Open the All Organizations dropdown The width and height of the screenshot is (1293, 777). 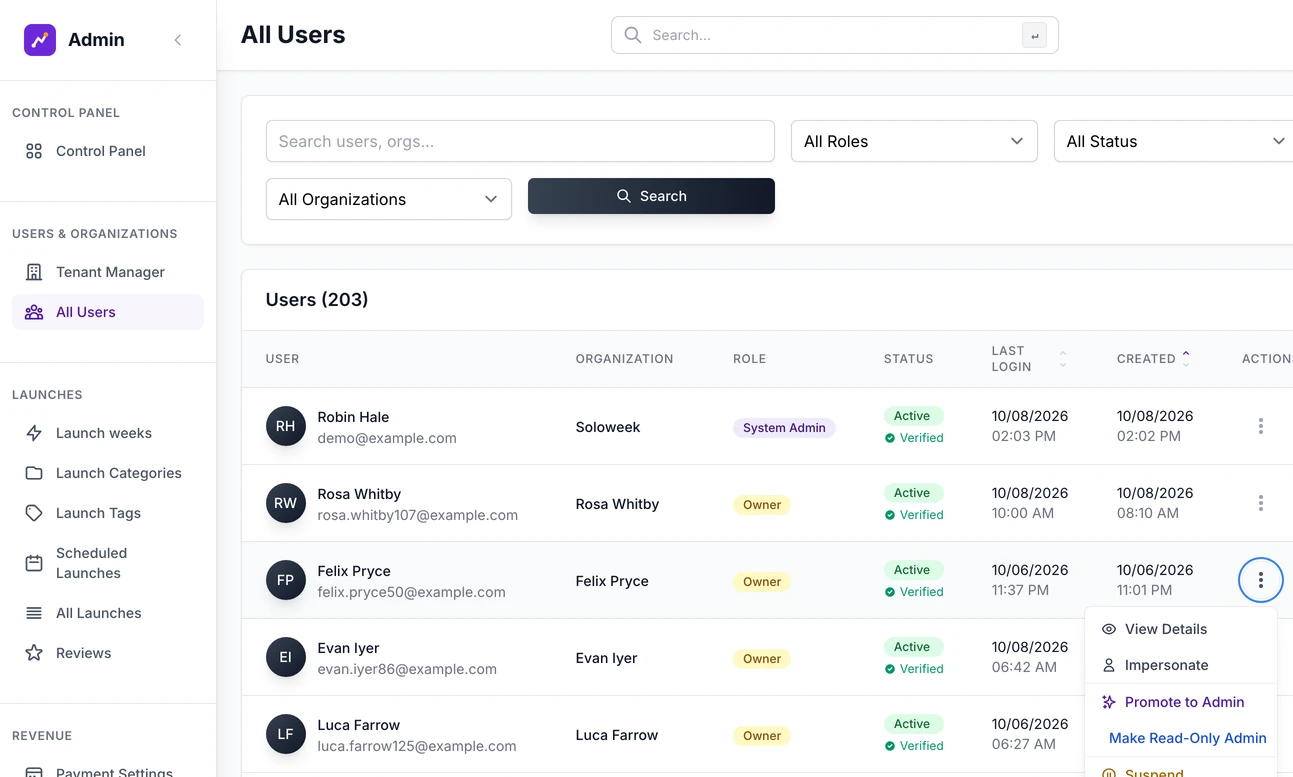pyautogui.click(x=389, y=199)
